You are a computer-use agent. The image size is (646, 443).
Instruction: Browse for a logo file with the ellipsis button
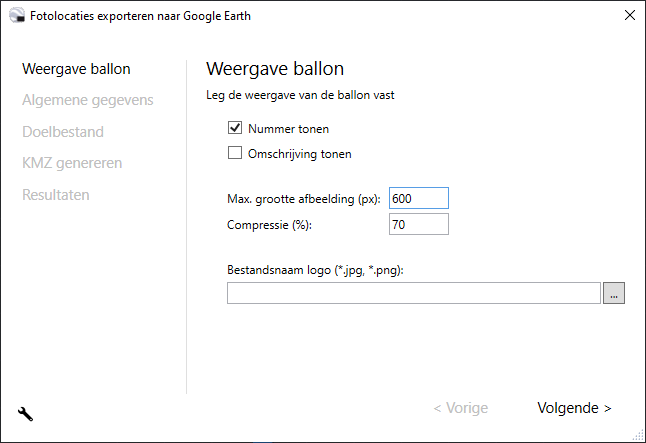[x=614, y=293]
